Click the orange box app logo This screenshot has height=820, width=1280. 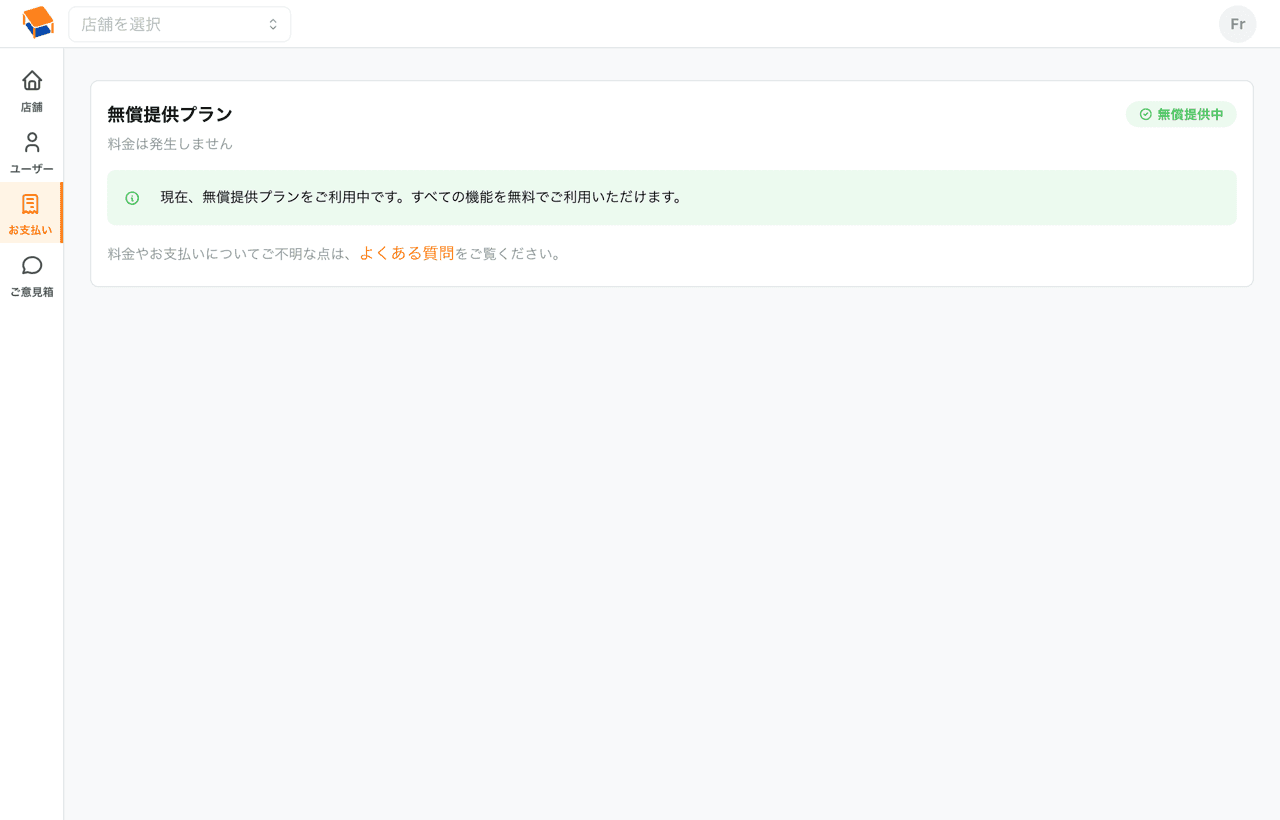point(38,23)
